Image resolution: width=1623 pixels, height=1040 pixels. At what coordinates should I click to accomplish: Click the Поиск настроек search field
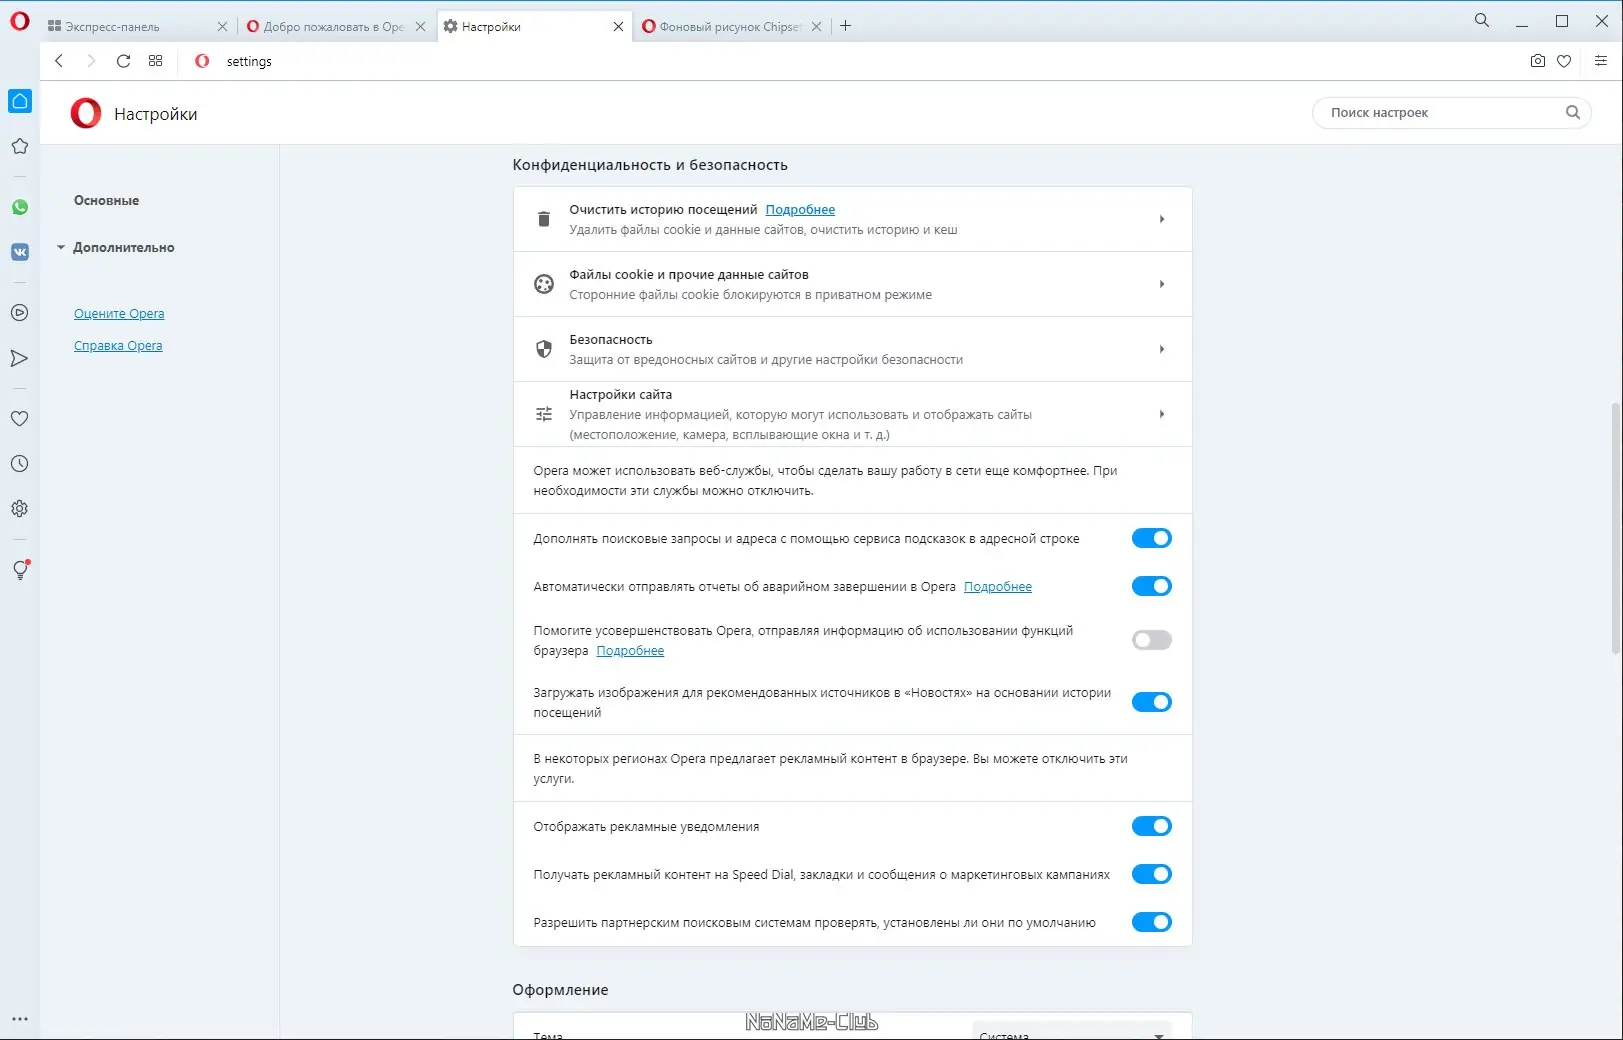click(1440, 112)
